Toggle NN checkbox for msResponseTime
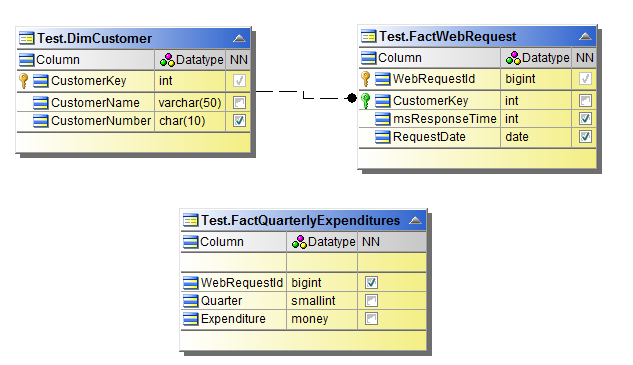 point(585,119)
